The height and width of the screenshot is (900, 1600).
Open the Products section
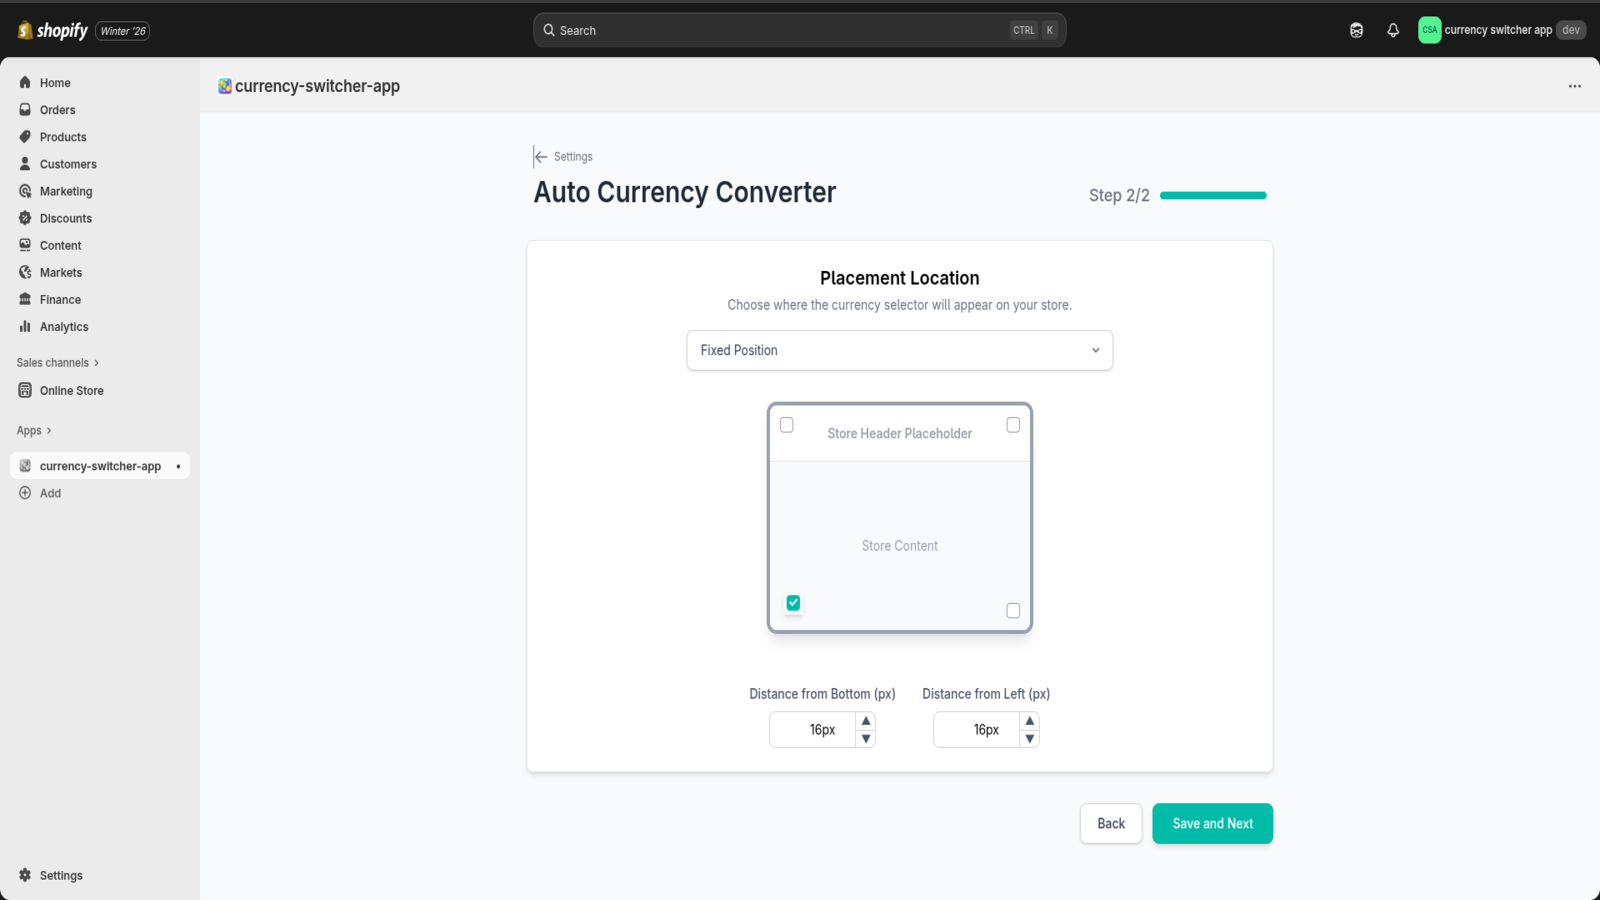(x=62, y=137)
